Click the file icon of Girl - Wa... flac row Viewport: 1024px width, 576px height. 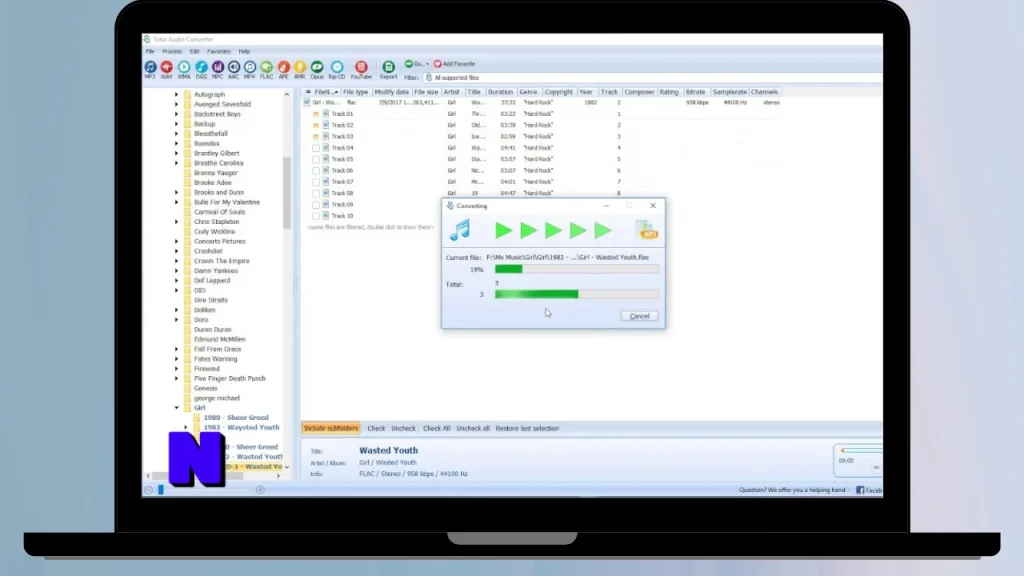[x=307, y=103]
